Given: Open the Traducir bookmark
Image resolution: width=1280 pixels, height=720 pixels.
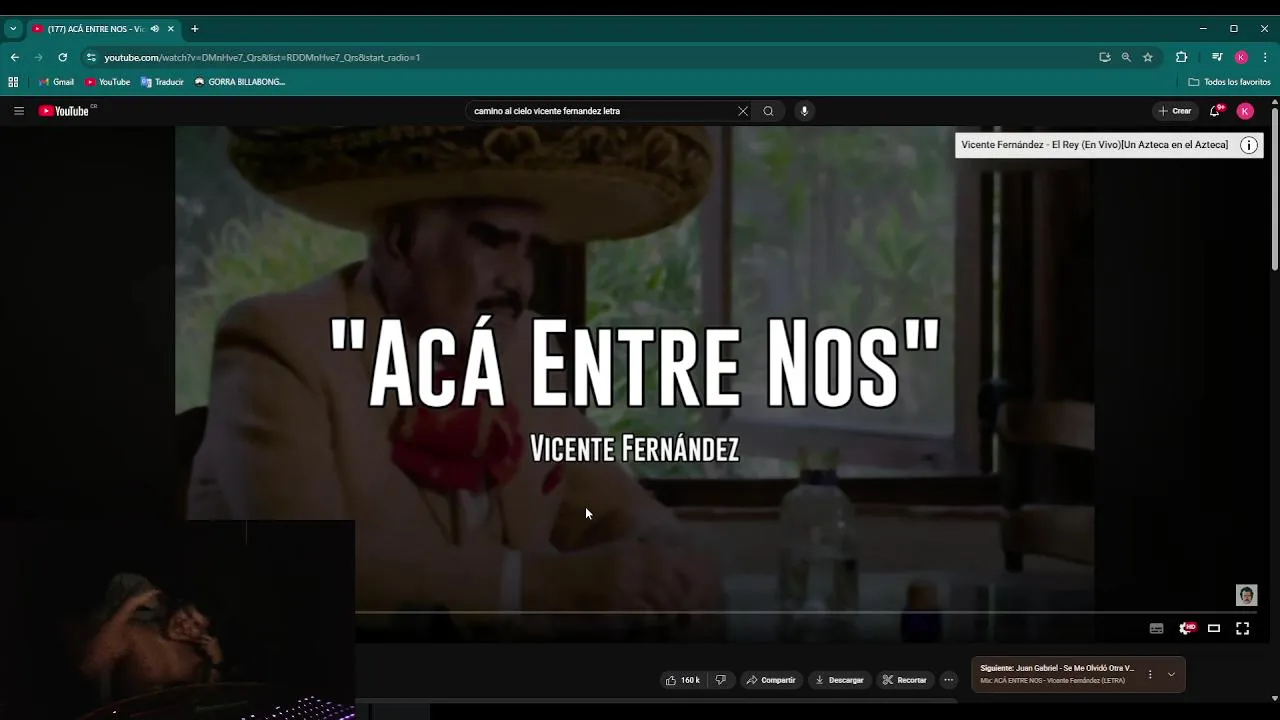Looking at the screenshot, I should [x=162, y=82].
